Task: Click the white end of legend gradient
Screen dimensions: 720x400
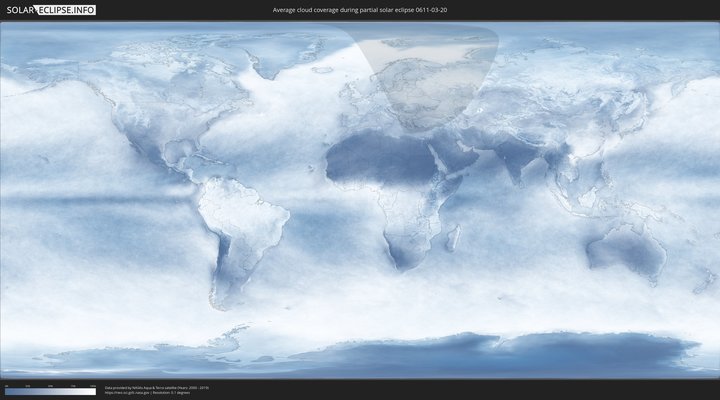Action: pyautogui.click(x=92, y=392)
